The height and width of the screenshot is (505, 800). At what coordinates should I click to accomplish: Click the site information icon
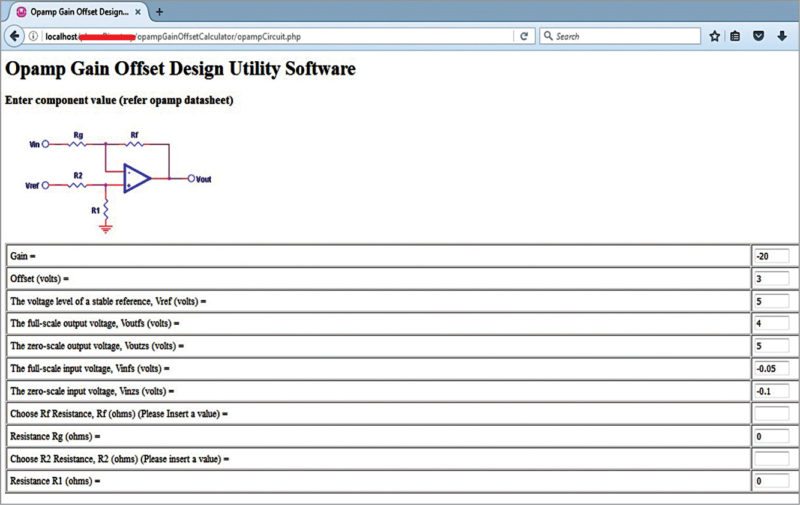click(34, 36)
